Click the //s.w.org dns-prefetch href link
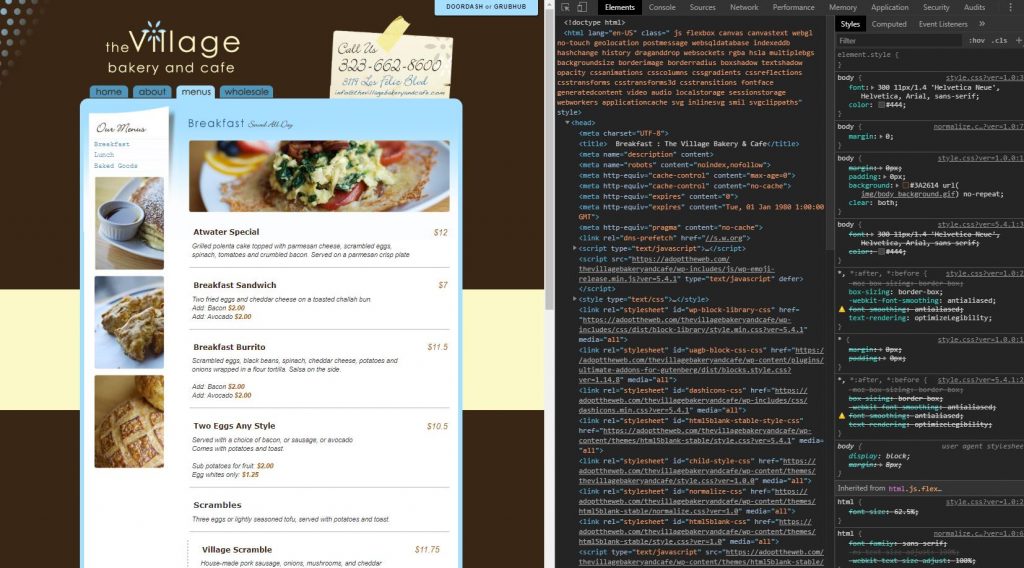This screenshot has width=1024, height=568. click(724, 238)
